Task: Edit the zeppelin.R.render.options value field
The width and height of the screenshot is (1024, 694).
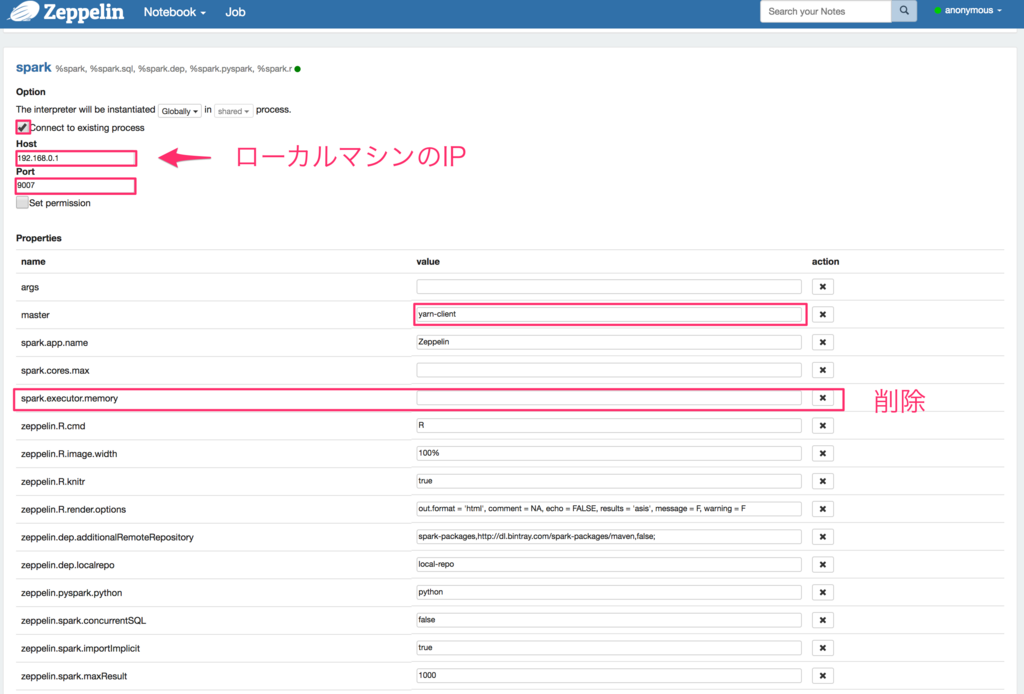Action: point(609,509)
